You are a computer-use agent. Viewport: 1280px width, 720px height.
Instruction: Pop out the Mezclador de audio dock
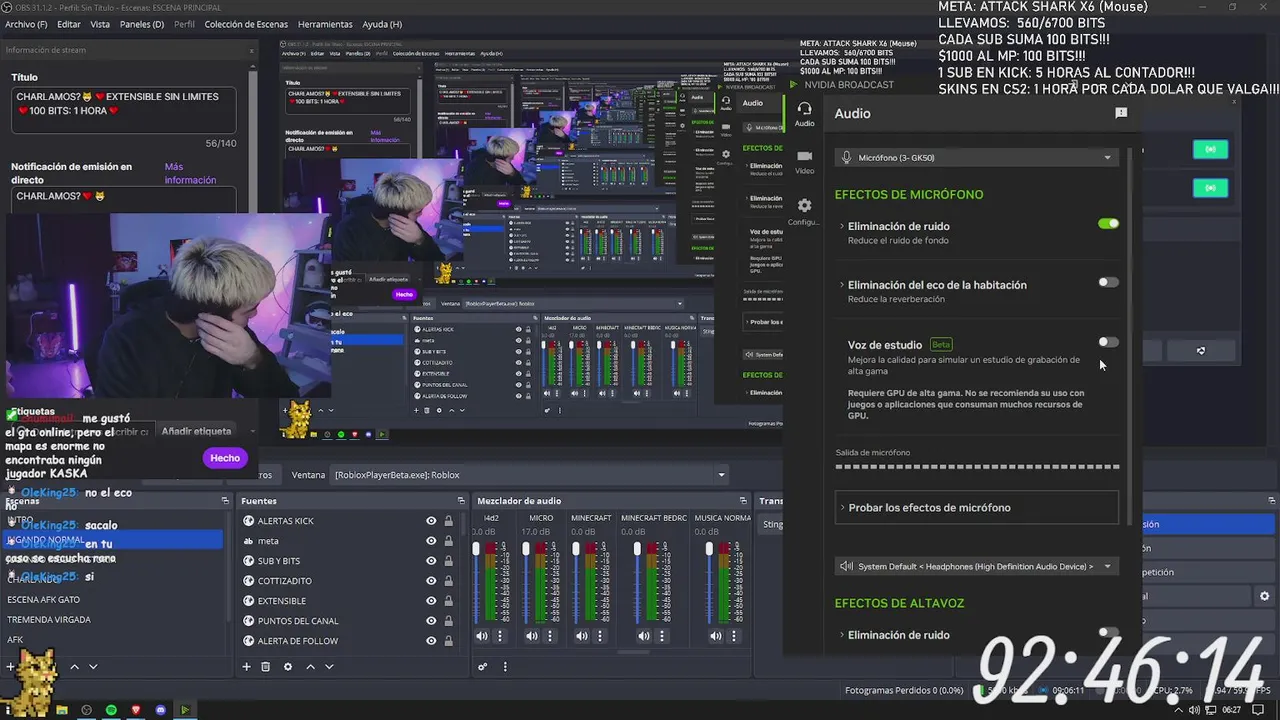click(x=741, y=501)
